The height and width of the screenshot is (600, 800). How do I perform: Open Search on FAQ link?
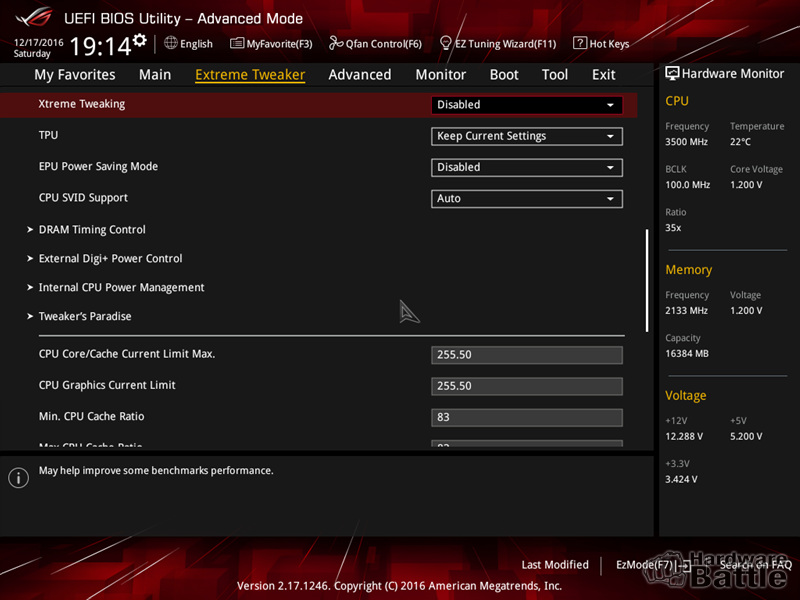(x=756, y=565)
